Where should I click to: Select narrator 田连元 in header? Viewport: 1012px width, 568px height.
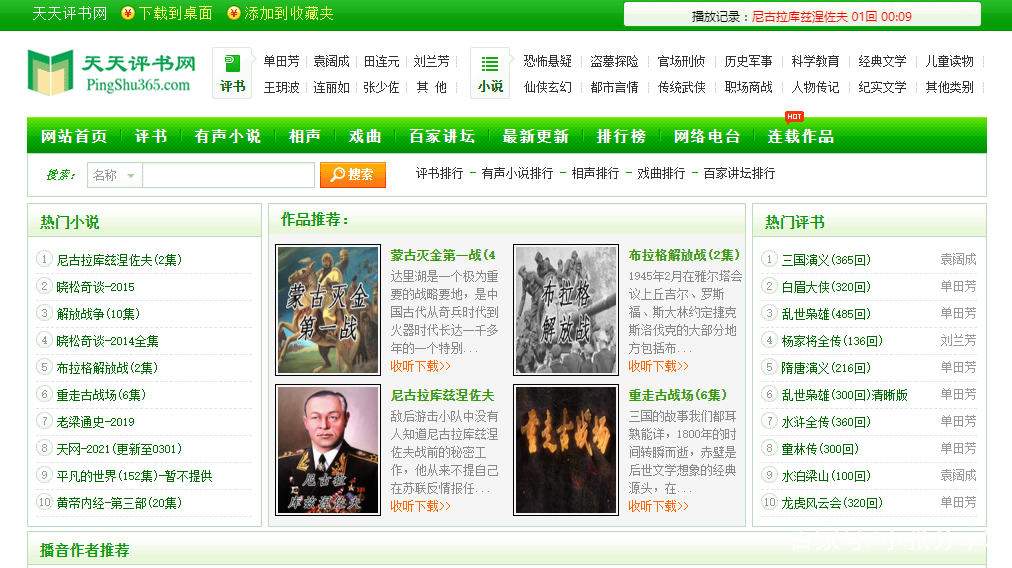point(381,61)
